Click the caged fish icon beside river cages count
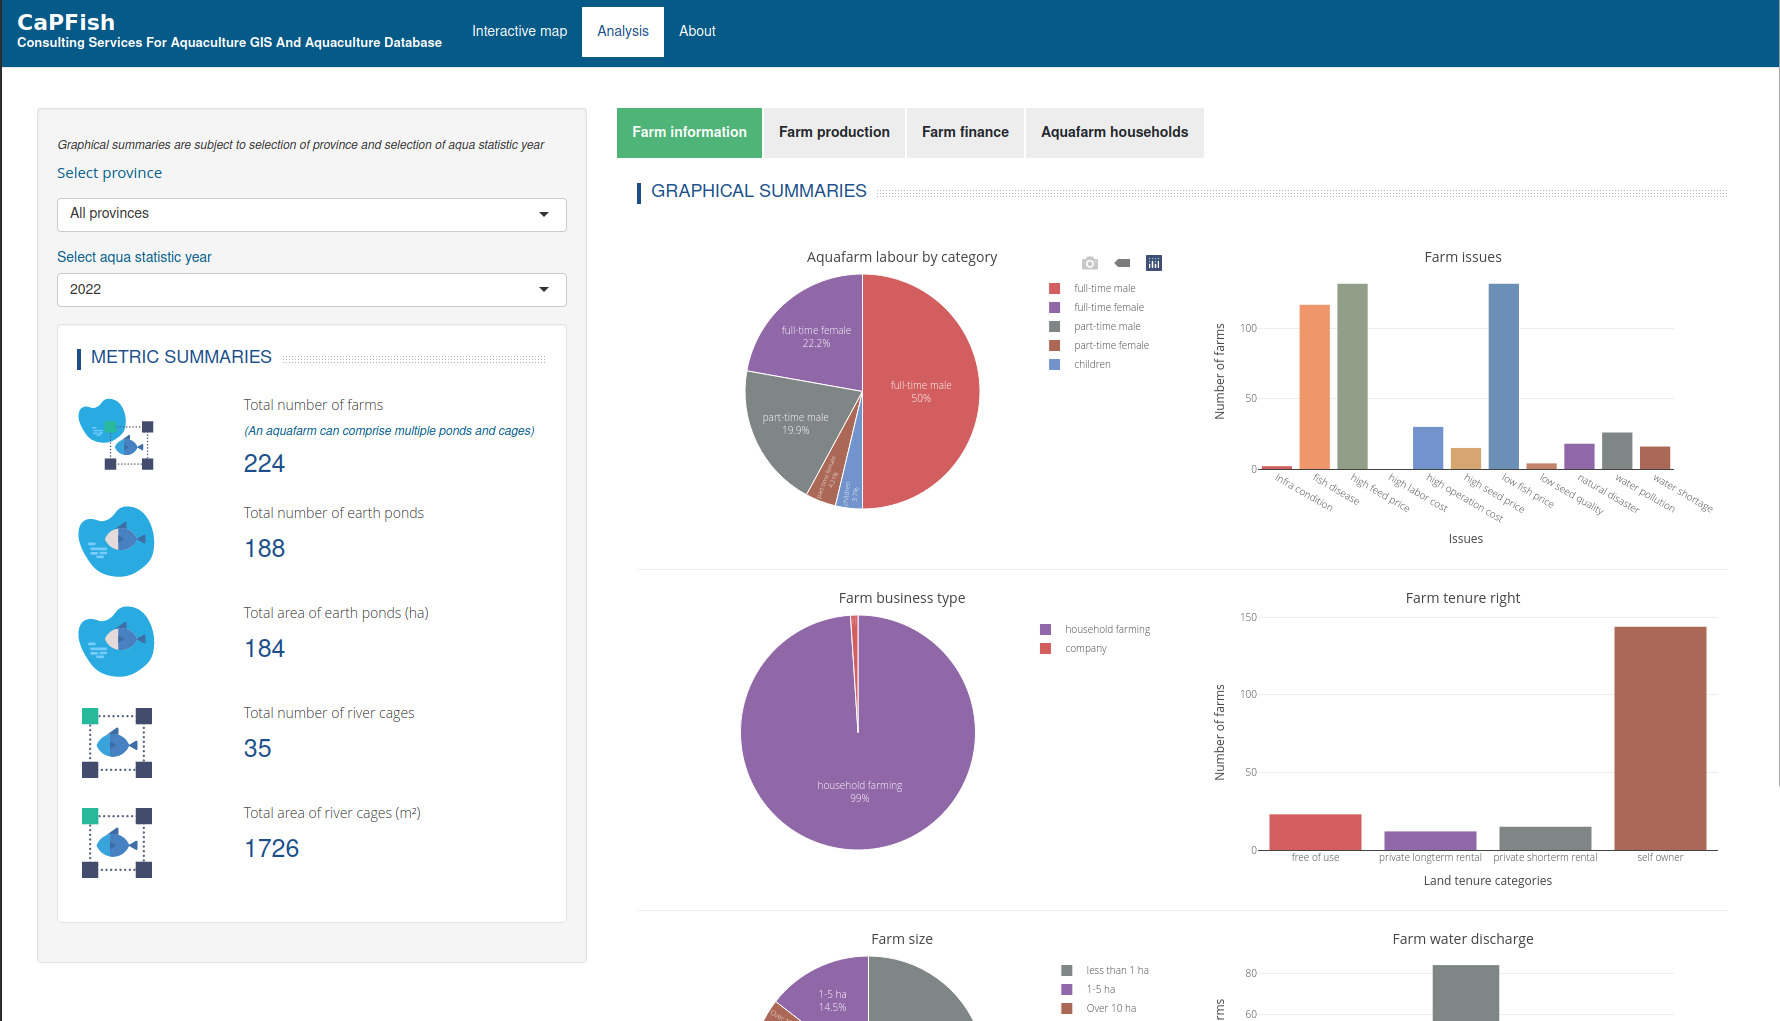The image size is (1780, 1021). 116,742
